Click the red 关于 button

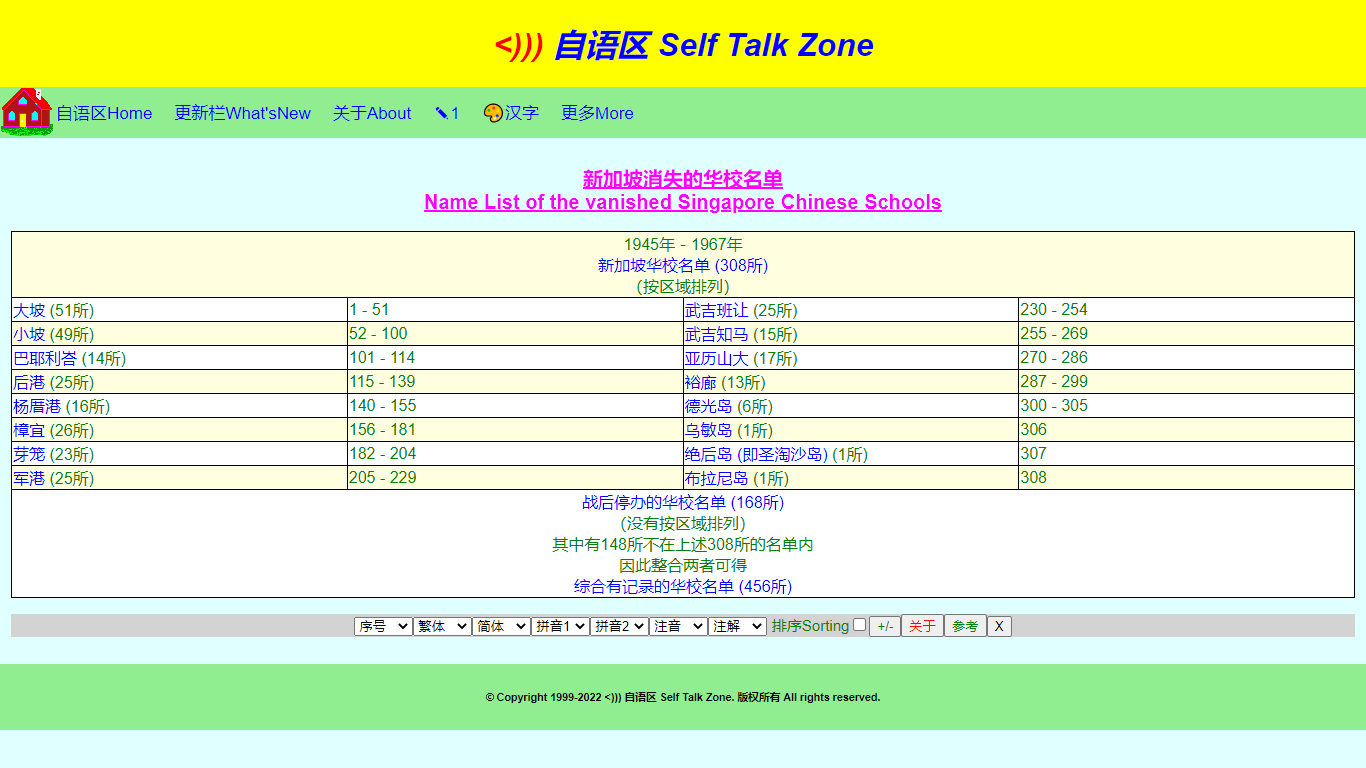coord(922,625)
